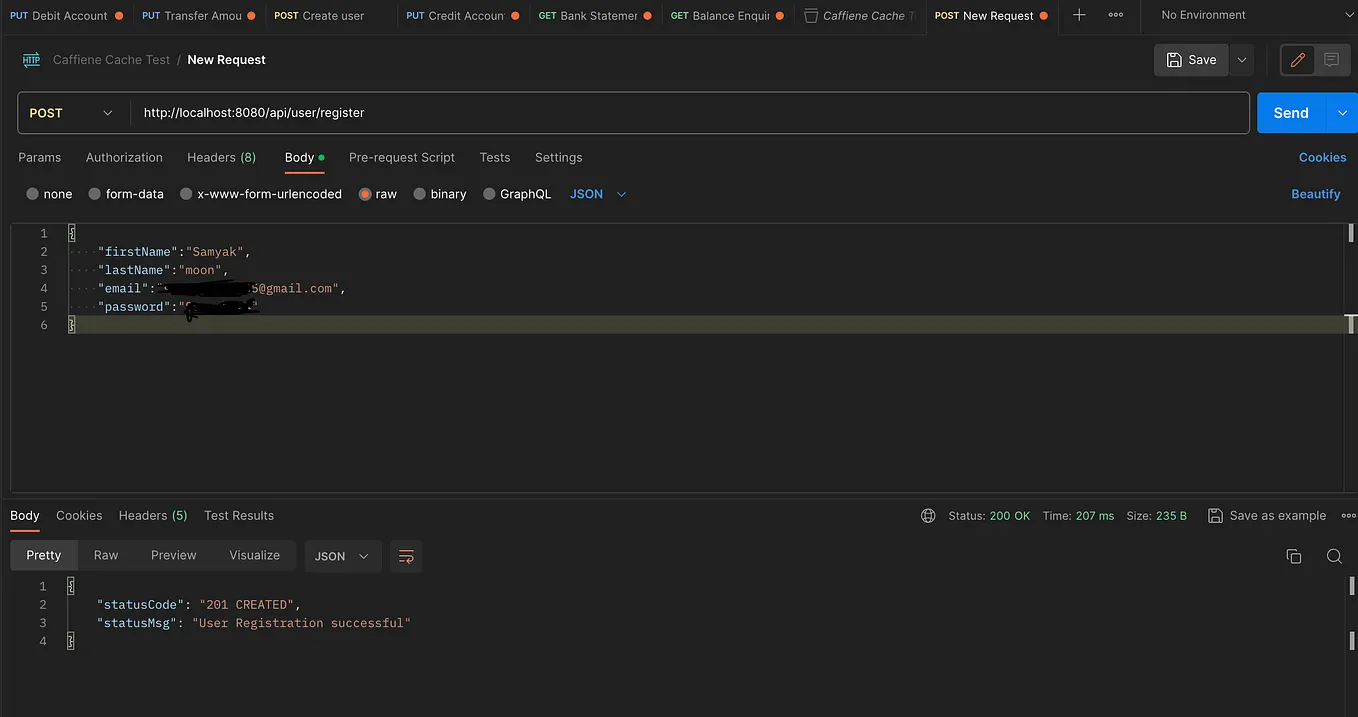Copy the response using the copy icon
1358x717 pixels.
[1294, 556]
